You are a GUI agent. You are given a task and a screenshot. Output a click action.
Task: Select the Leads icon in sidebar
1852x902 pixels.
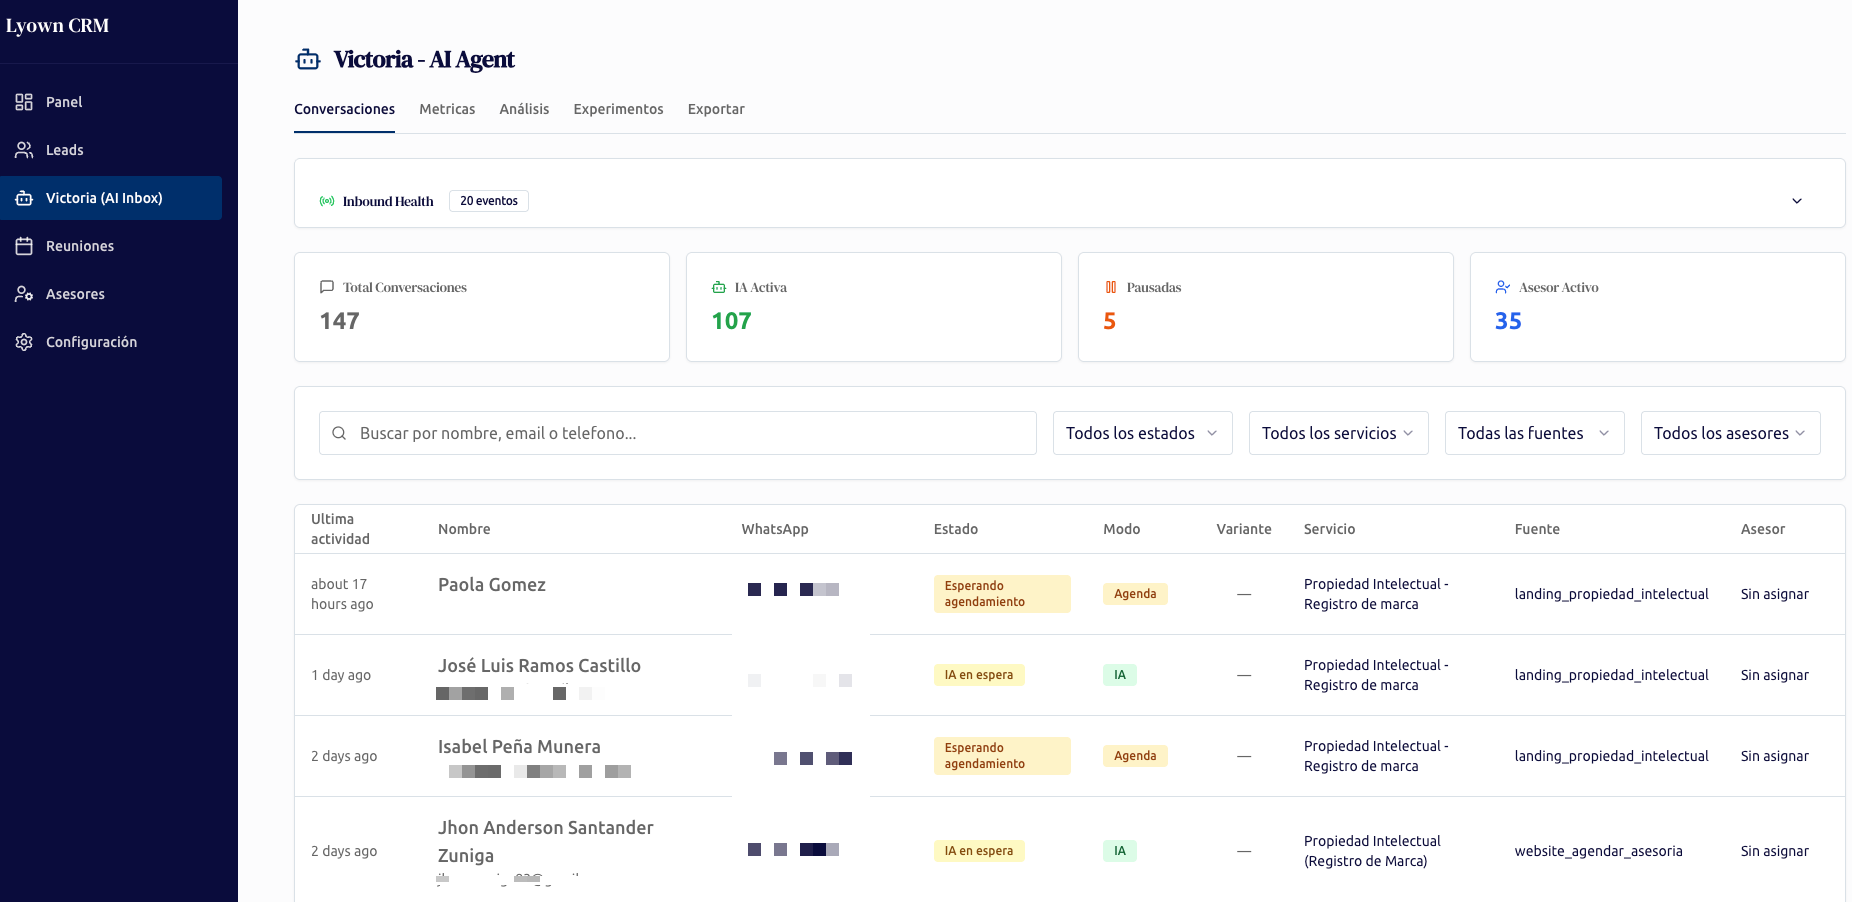pyautogui.click(x=24, y=149)
